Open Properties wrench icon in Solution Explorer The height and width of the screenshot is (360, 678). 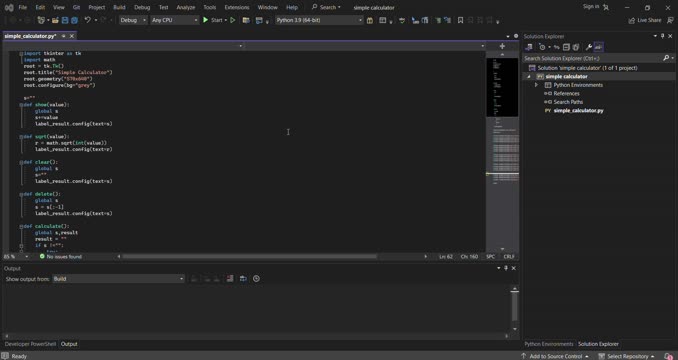coord(588,47)
